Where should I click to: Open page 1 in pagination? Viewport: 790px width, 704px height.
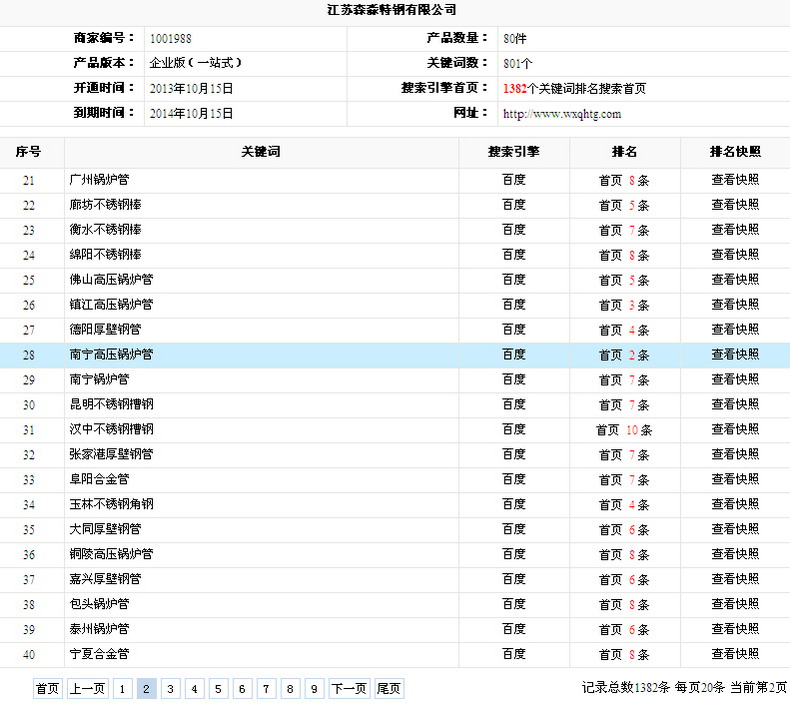tap(122, 688)
